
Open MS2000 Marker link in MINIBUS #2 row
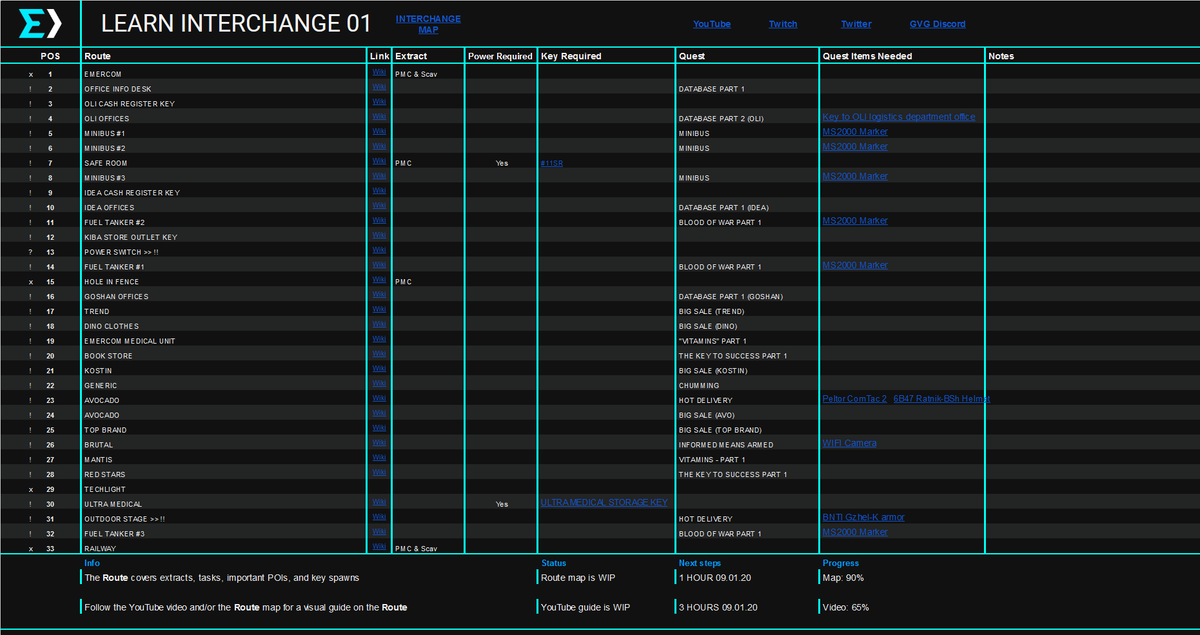point(855,147)
